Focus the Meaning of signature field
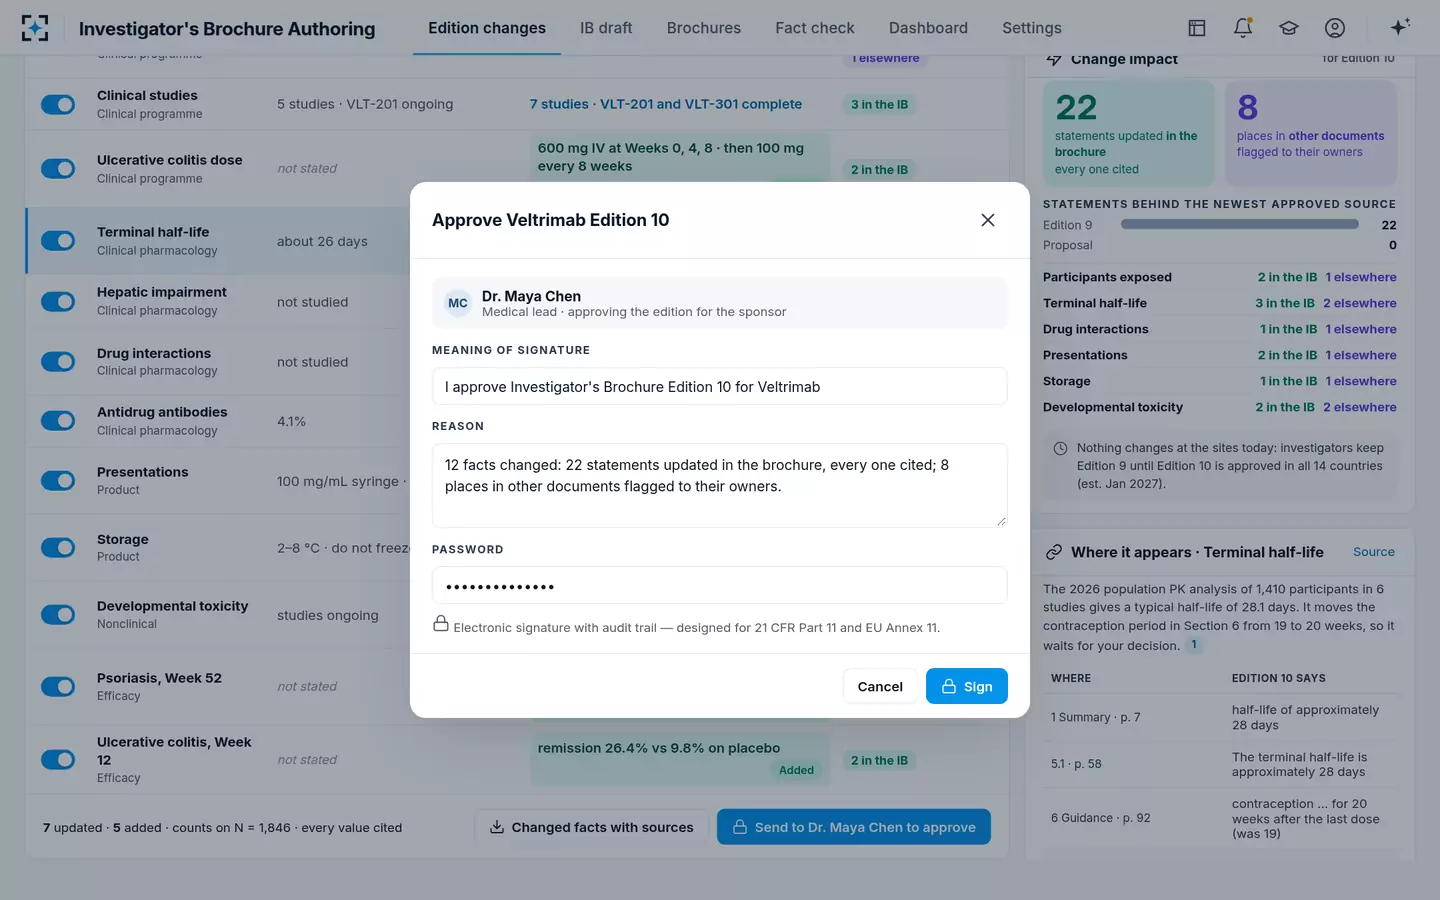Screen dimensions: 1440x900 719,386
